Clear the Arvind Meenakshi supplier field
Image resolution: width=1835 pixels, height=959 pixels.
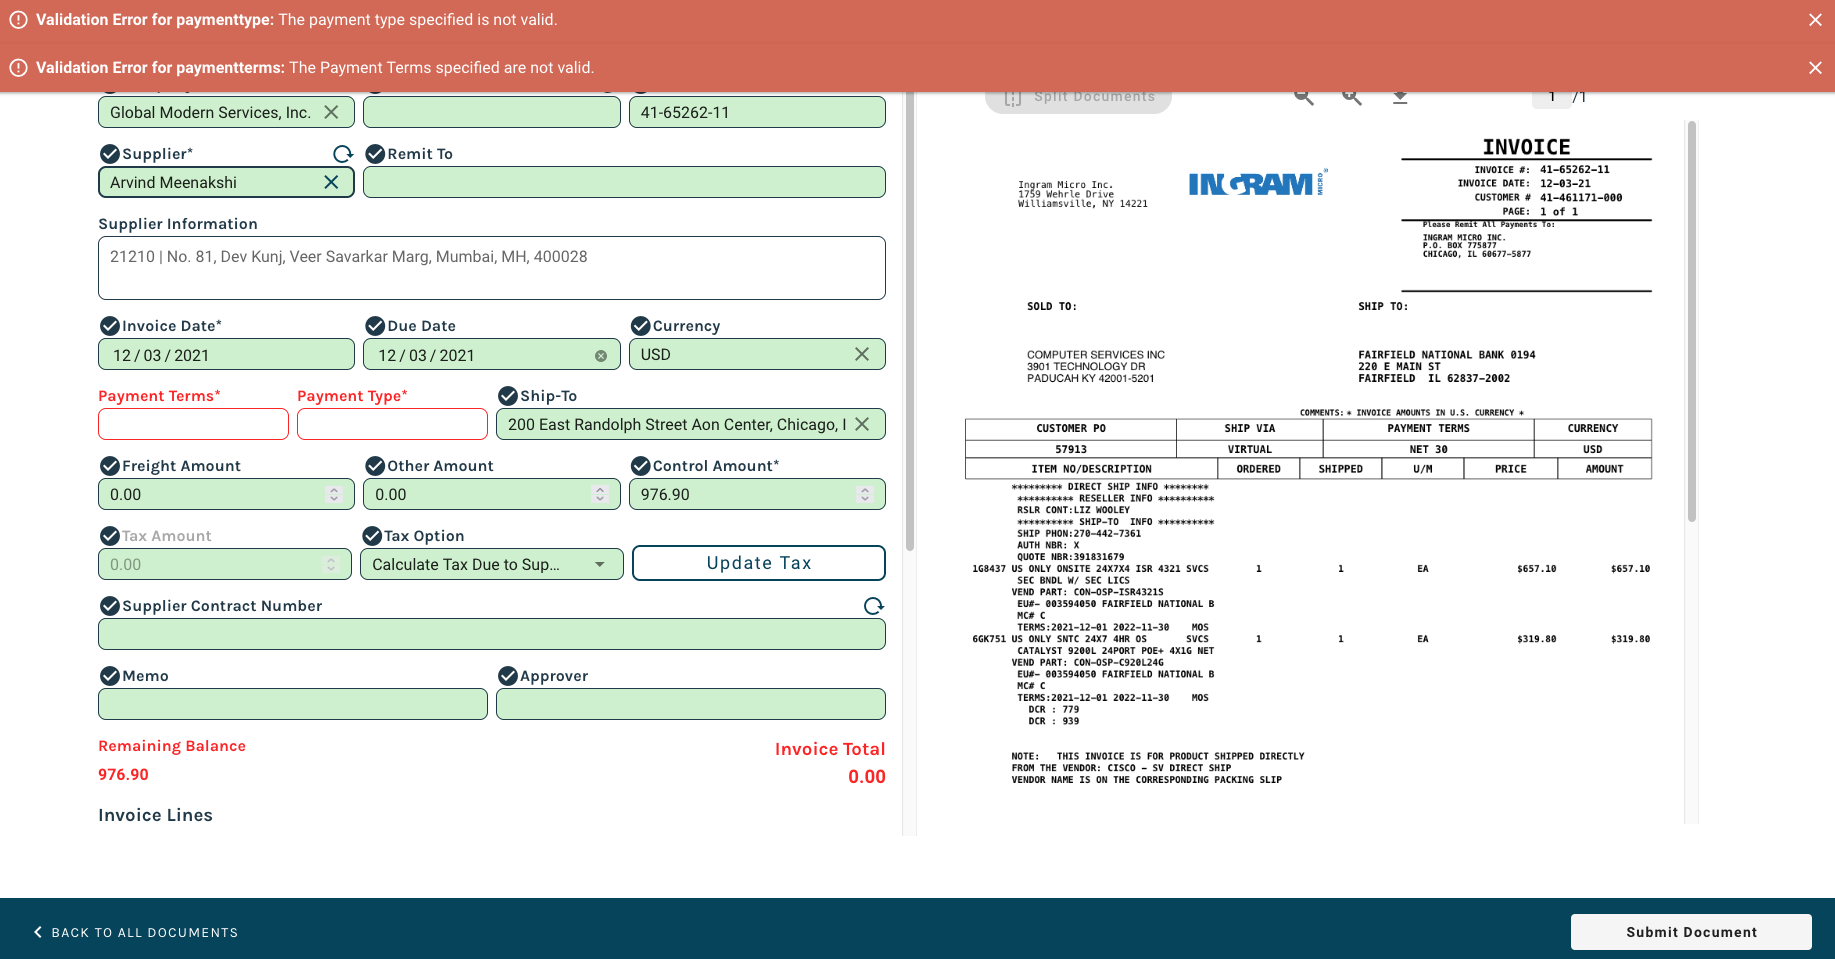pyautogui.click(x=331, y=182)
